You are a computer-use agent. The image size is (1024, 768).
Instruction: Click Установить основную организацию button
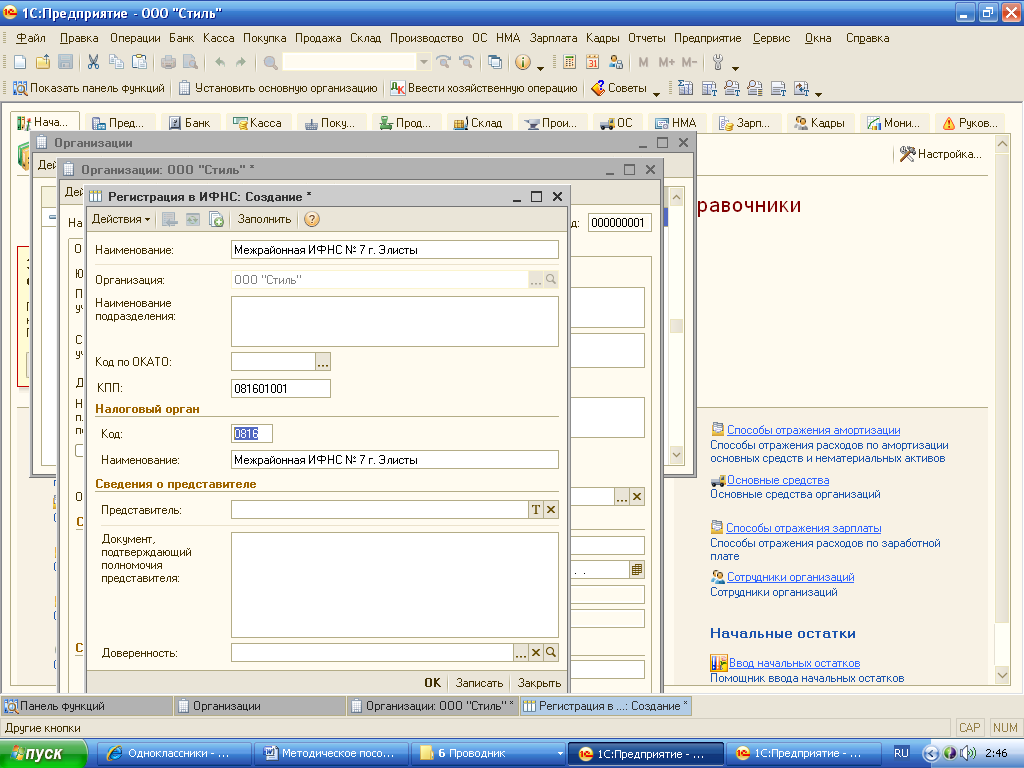click(278, 88)
